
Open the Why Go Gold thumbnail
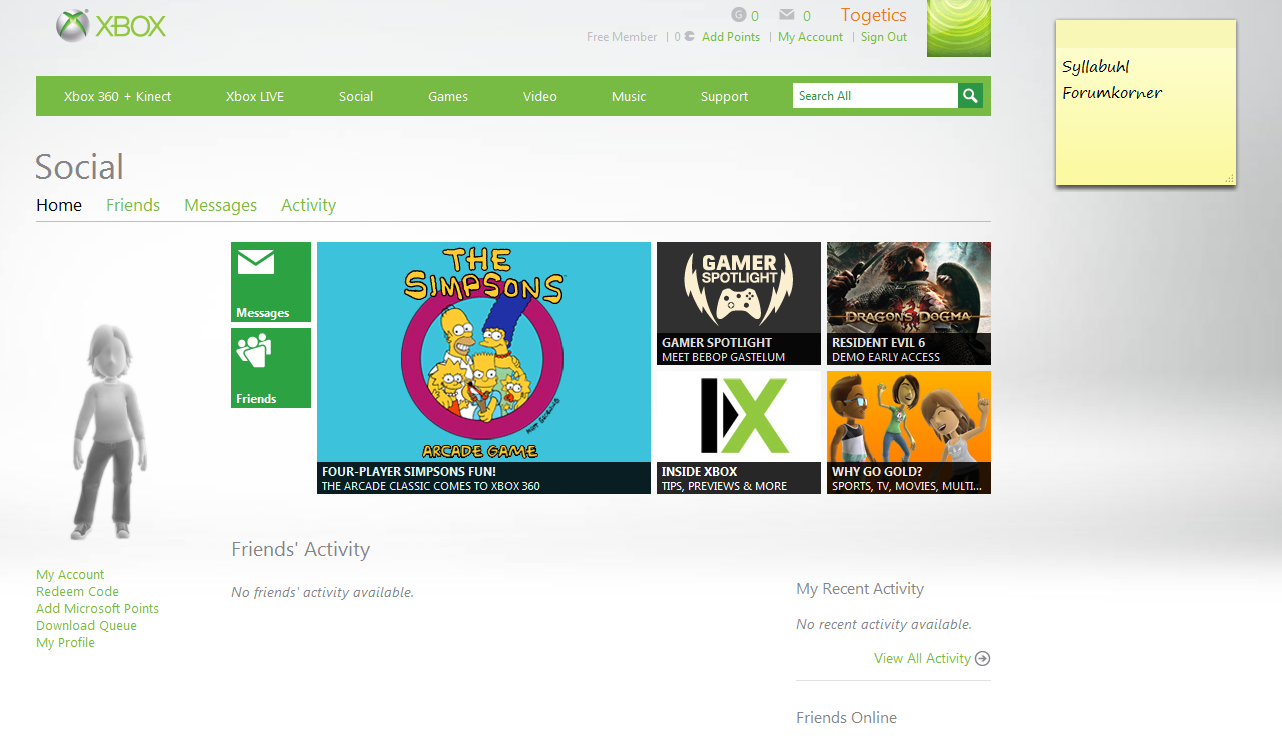909,432
